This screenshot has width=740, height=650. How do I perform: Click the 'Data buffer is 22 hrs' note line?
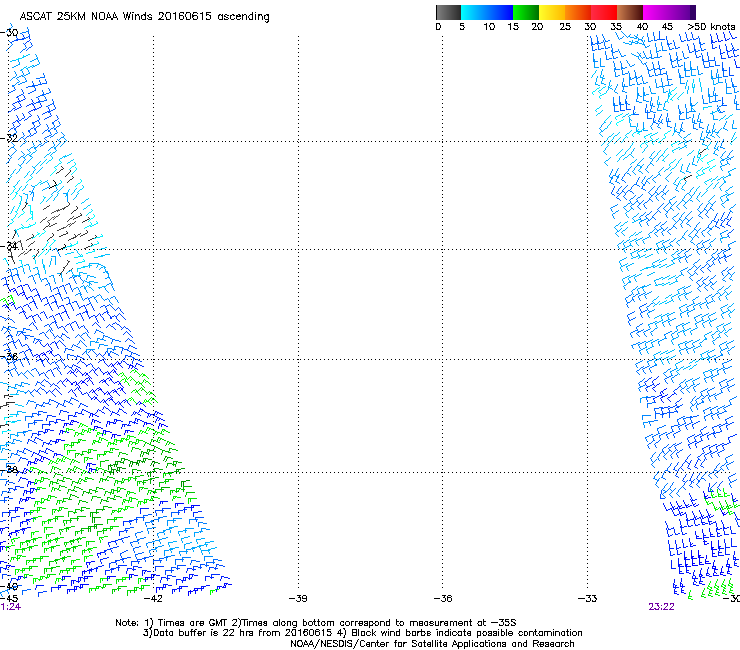pos(362,633)
